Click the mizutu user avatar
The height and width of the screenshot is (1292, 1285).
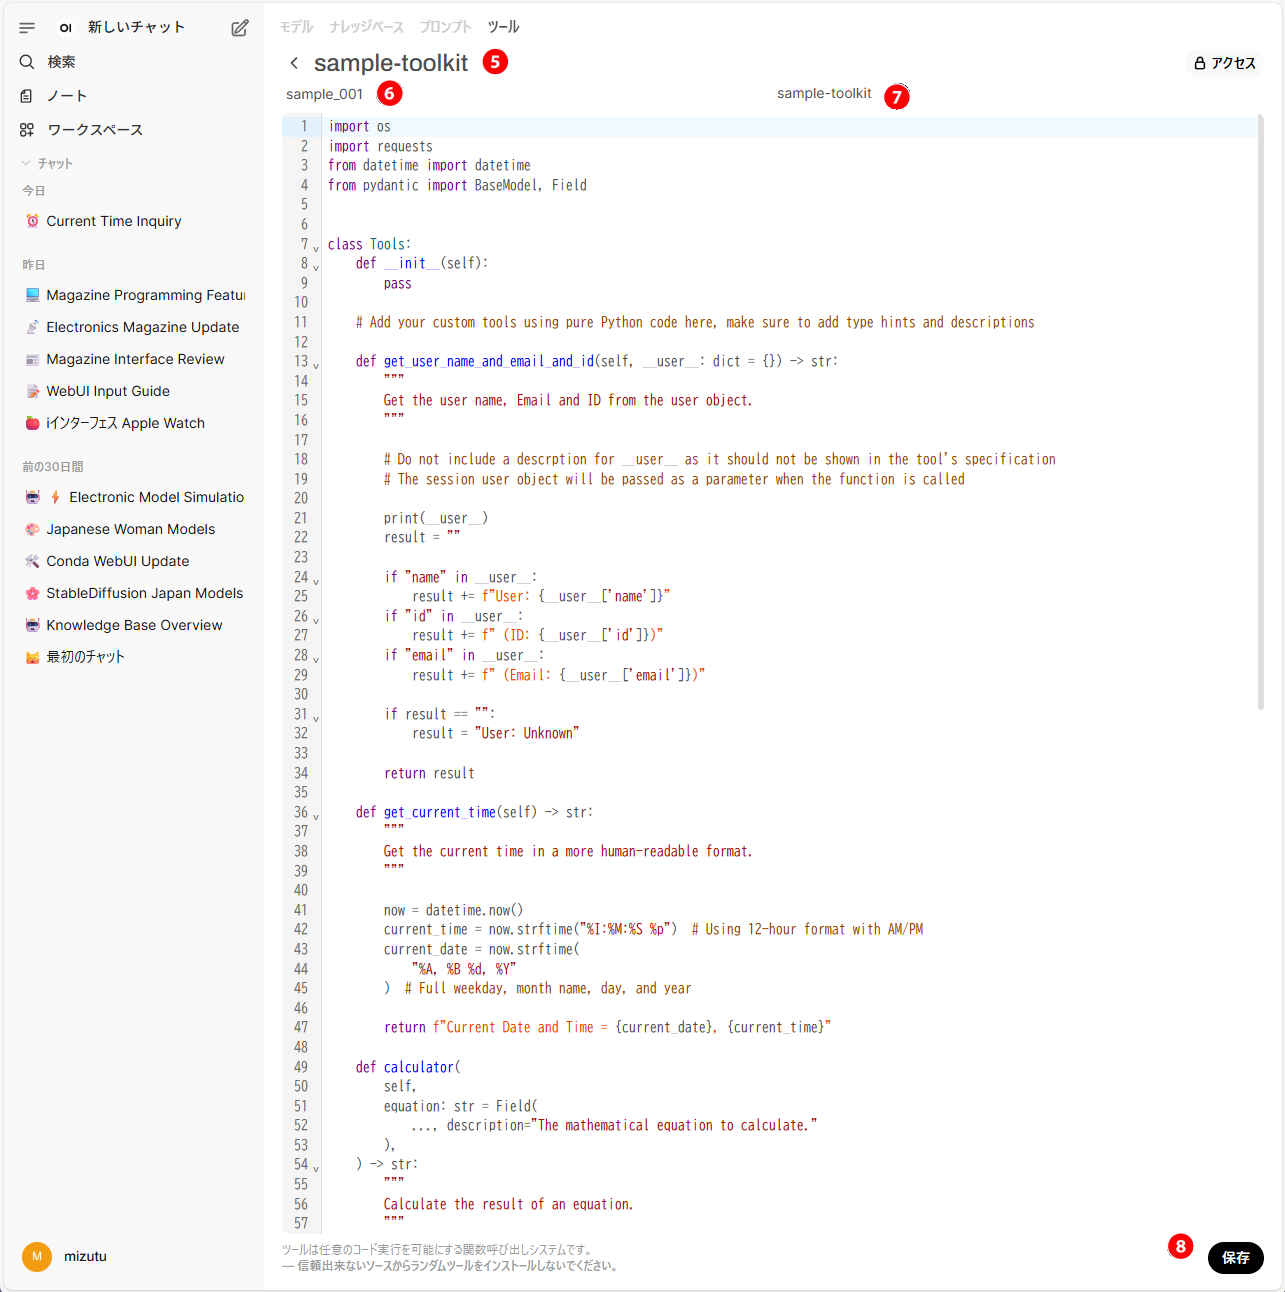pyautogui.click(x=37, y=1256)
